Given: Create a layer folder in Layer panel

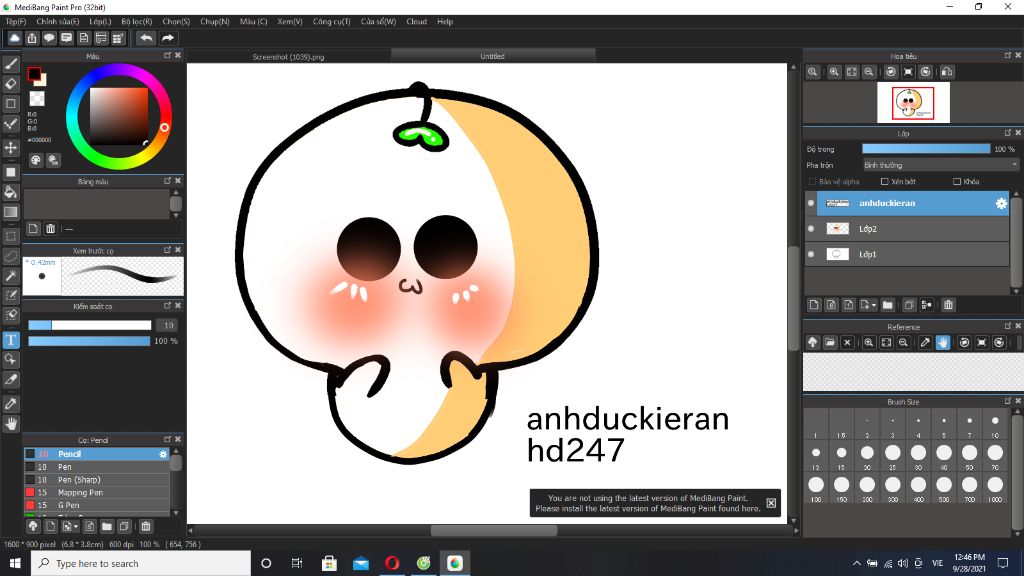Looking at the screenshot, I should click(x=888, y=304).
